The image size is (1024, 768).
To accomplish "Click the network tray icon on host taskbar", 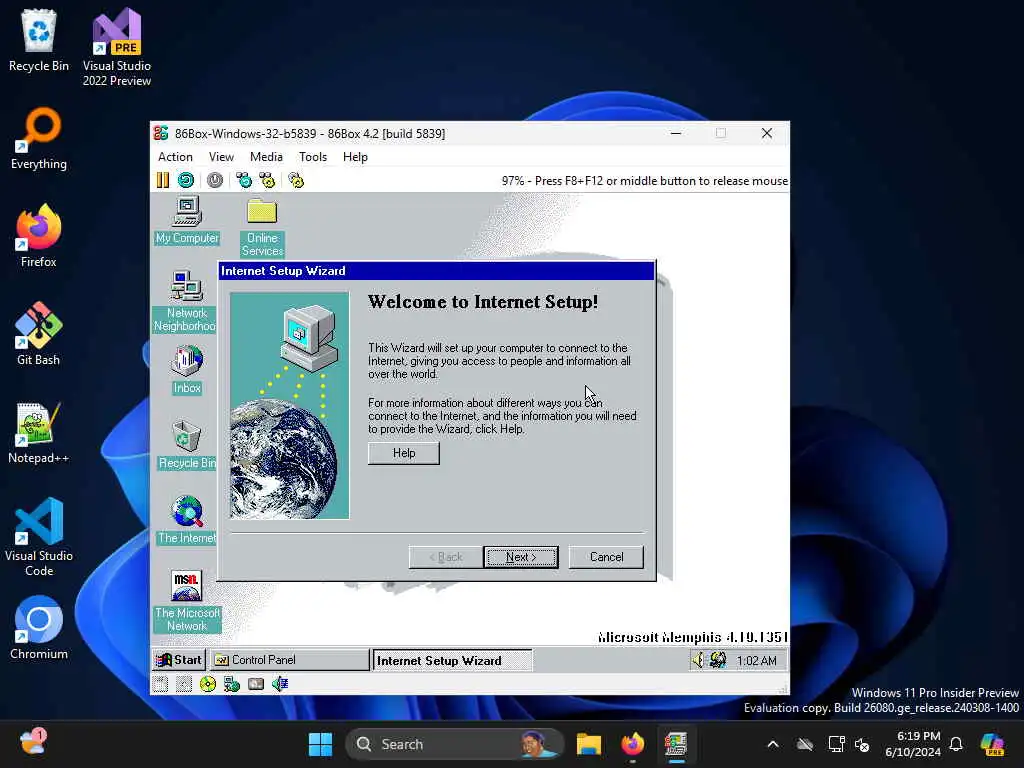I will coord(835,744).
